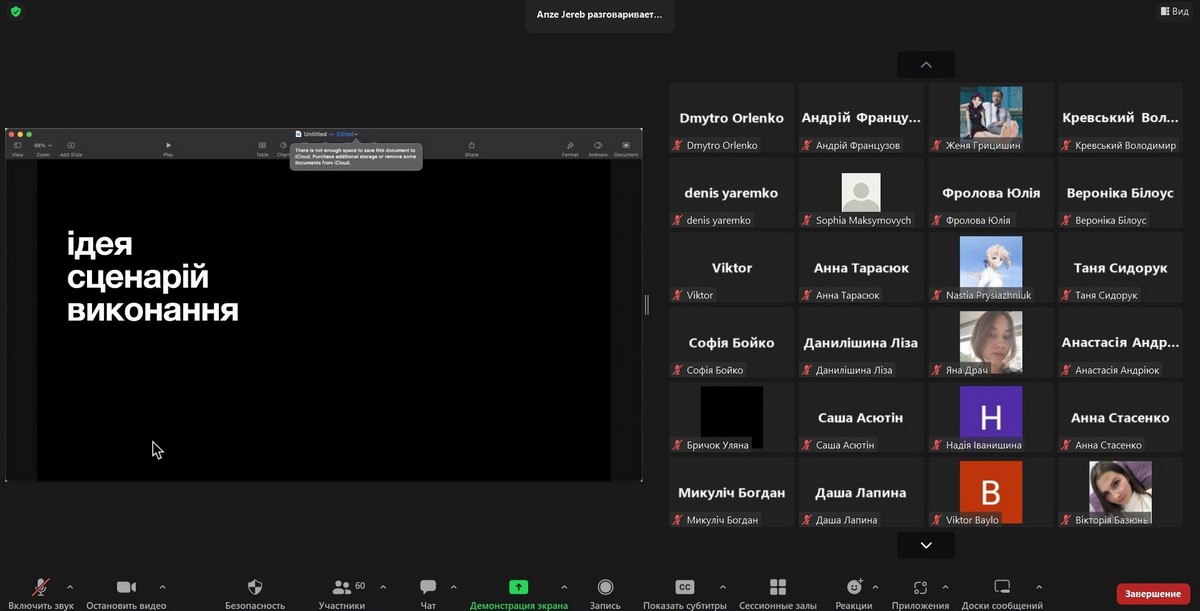The image size is (1200, 611).
Task: Expand video options arrow beside camera
Action: click(x=163, y=587)
